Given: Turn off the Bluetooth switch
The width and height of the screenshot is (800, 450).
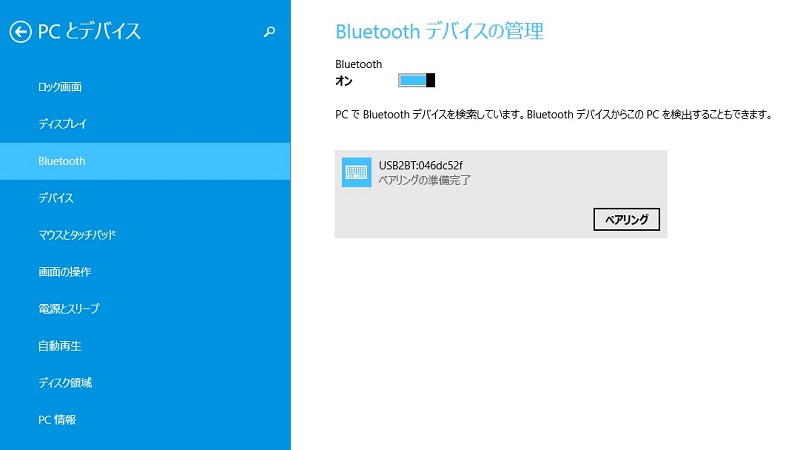Looking at the screenshot, I should [x=416, y=80].
